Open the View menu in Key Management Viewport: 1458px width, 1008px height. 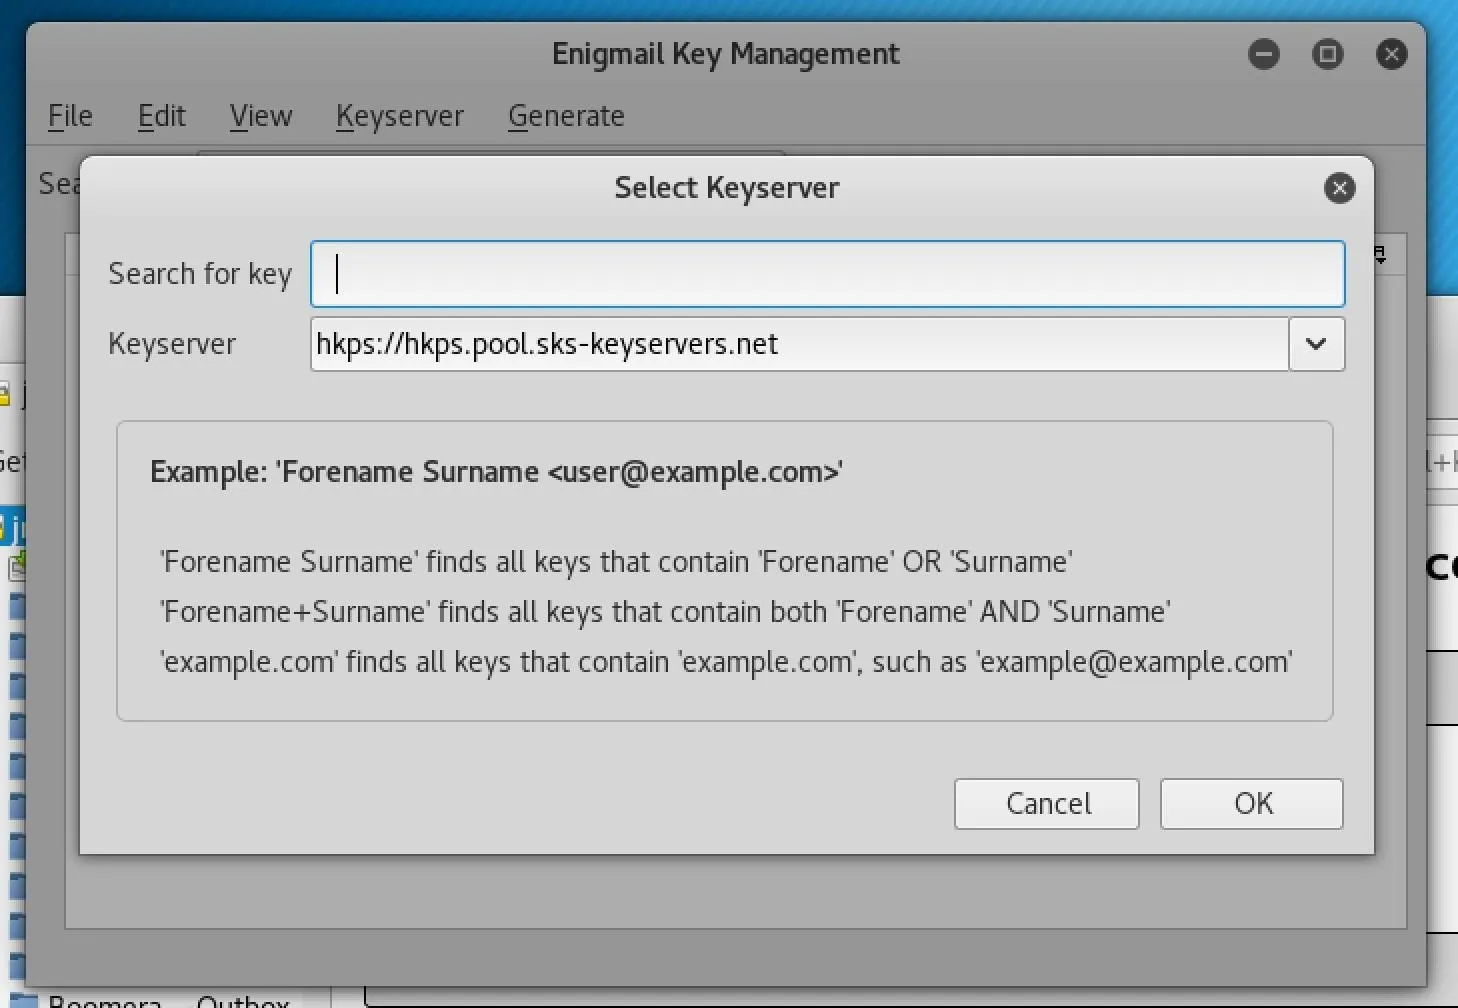[261, 116]
